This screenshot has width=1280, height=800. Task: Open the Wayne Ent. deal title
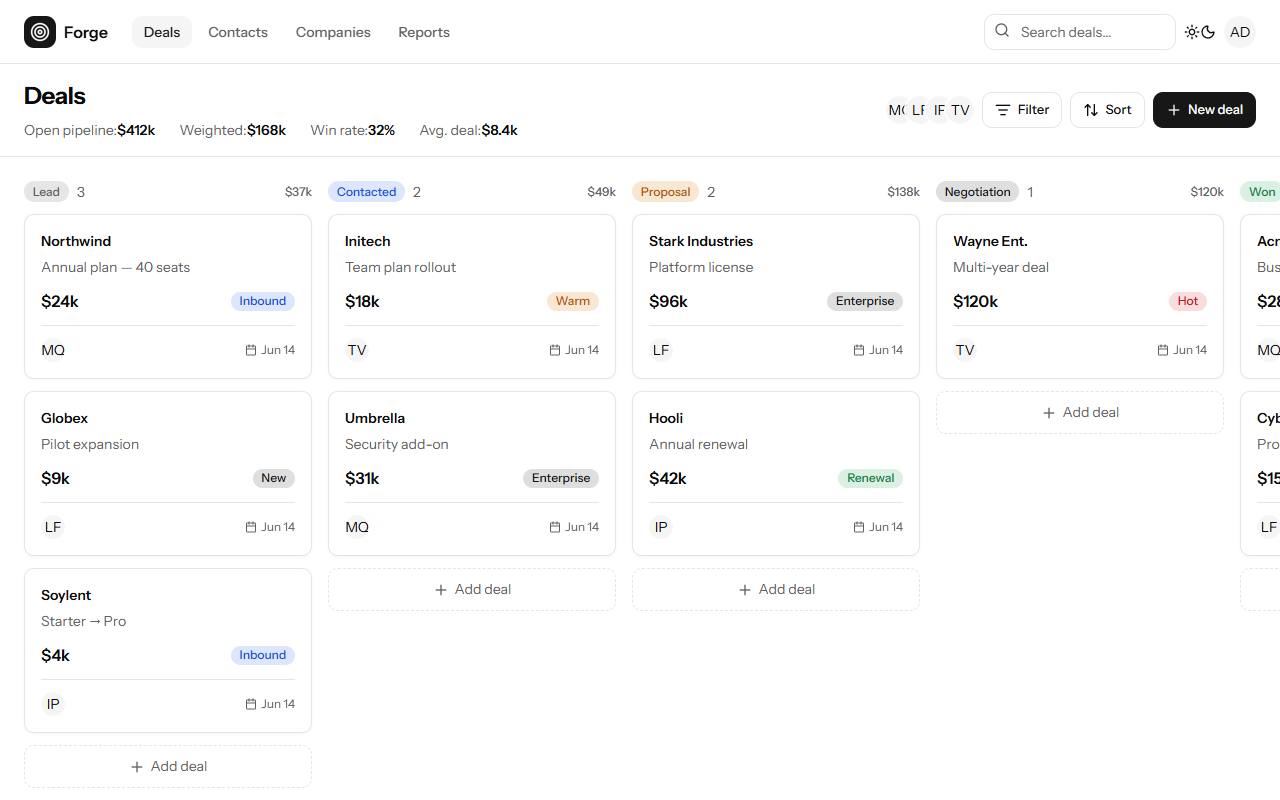coord(990,241)
